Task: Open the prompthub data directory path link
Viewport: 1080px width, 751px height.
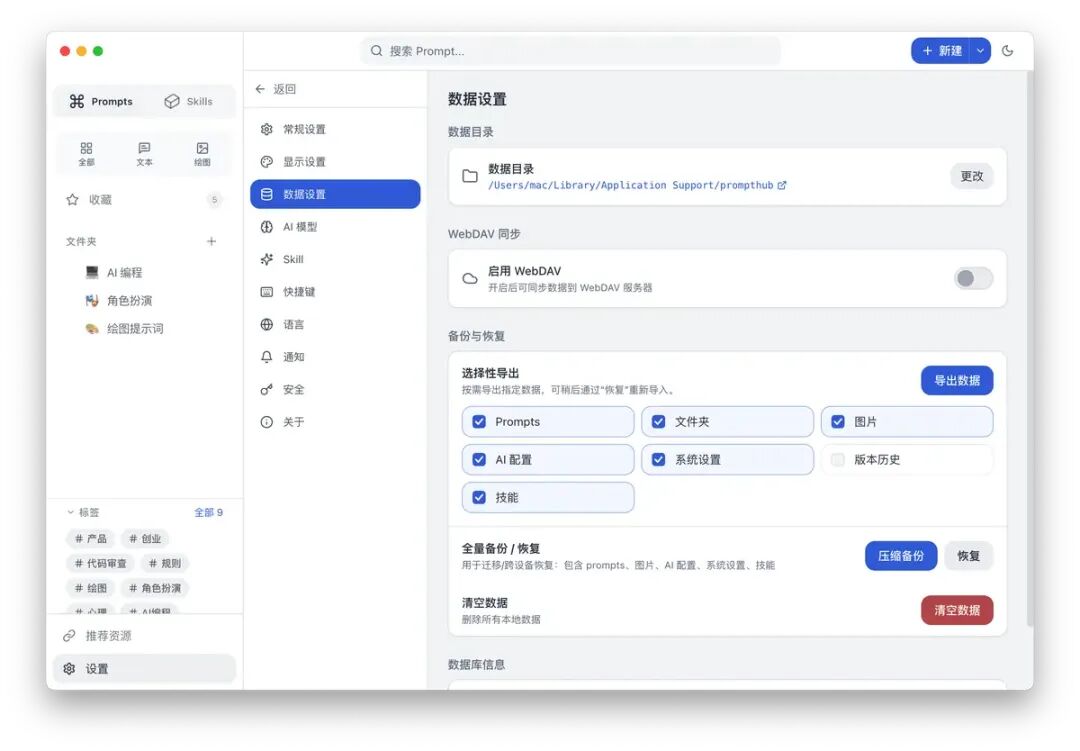Action: [637, 185]
